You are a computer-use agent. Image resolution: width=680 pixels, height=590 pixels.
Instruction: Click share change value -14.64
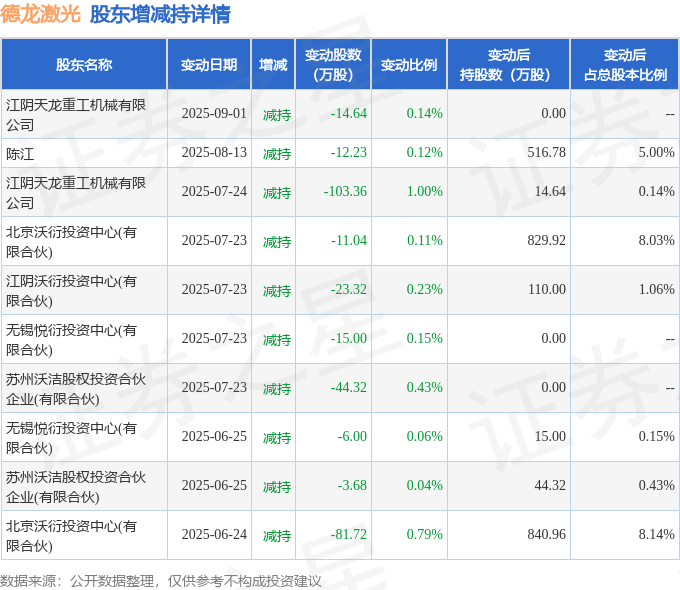click(x=349, y=114)
